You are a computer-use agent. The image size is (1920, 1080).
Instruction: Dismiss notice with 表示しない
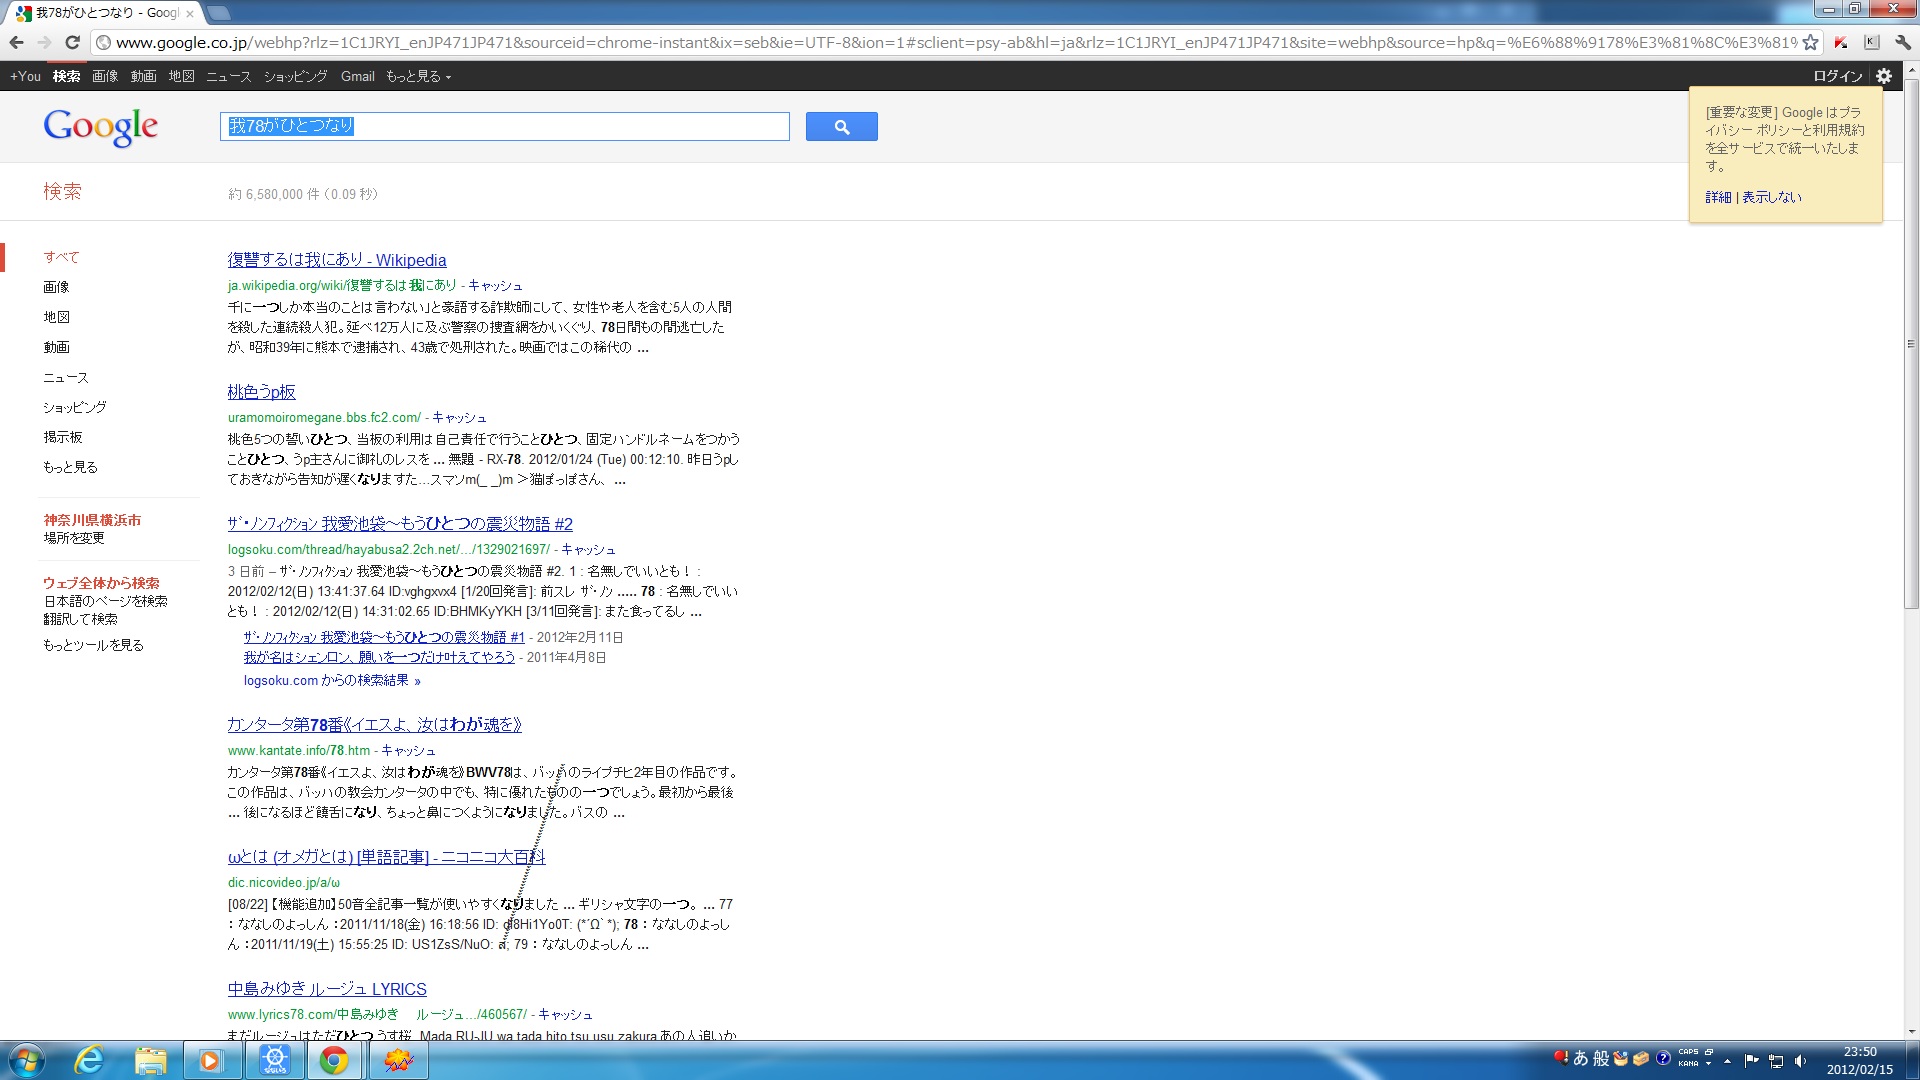point(1772,197)
